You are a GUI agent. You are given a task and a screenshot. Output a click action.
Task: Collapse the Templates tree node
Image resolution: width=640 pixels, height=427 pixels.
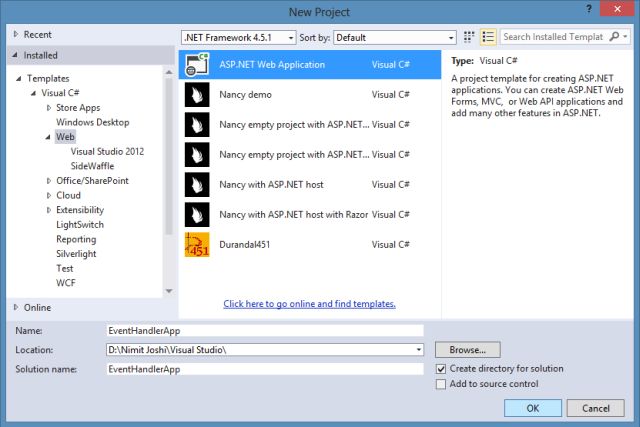pyautogui.click(x=19, y=78)
